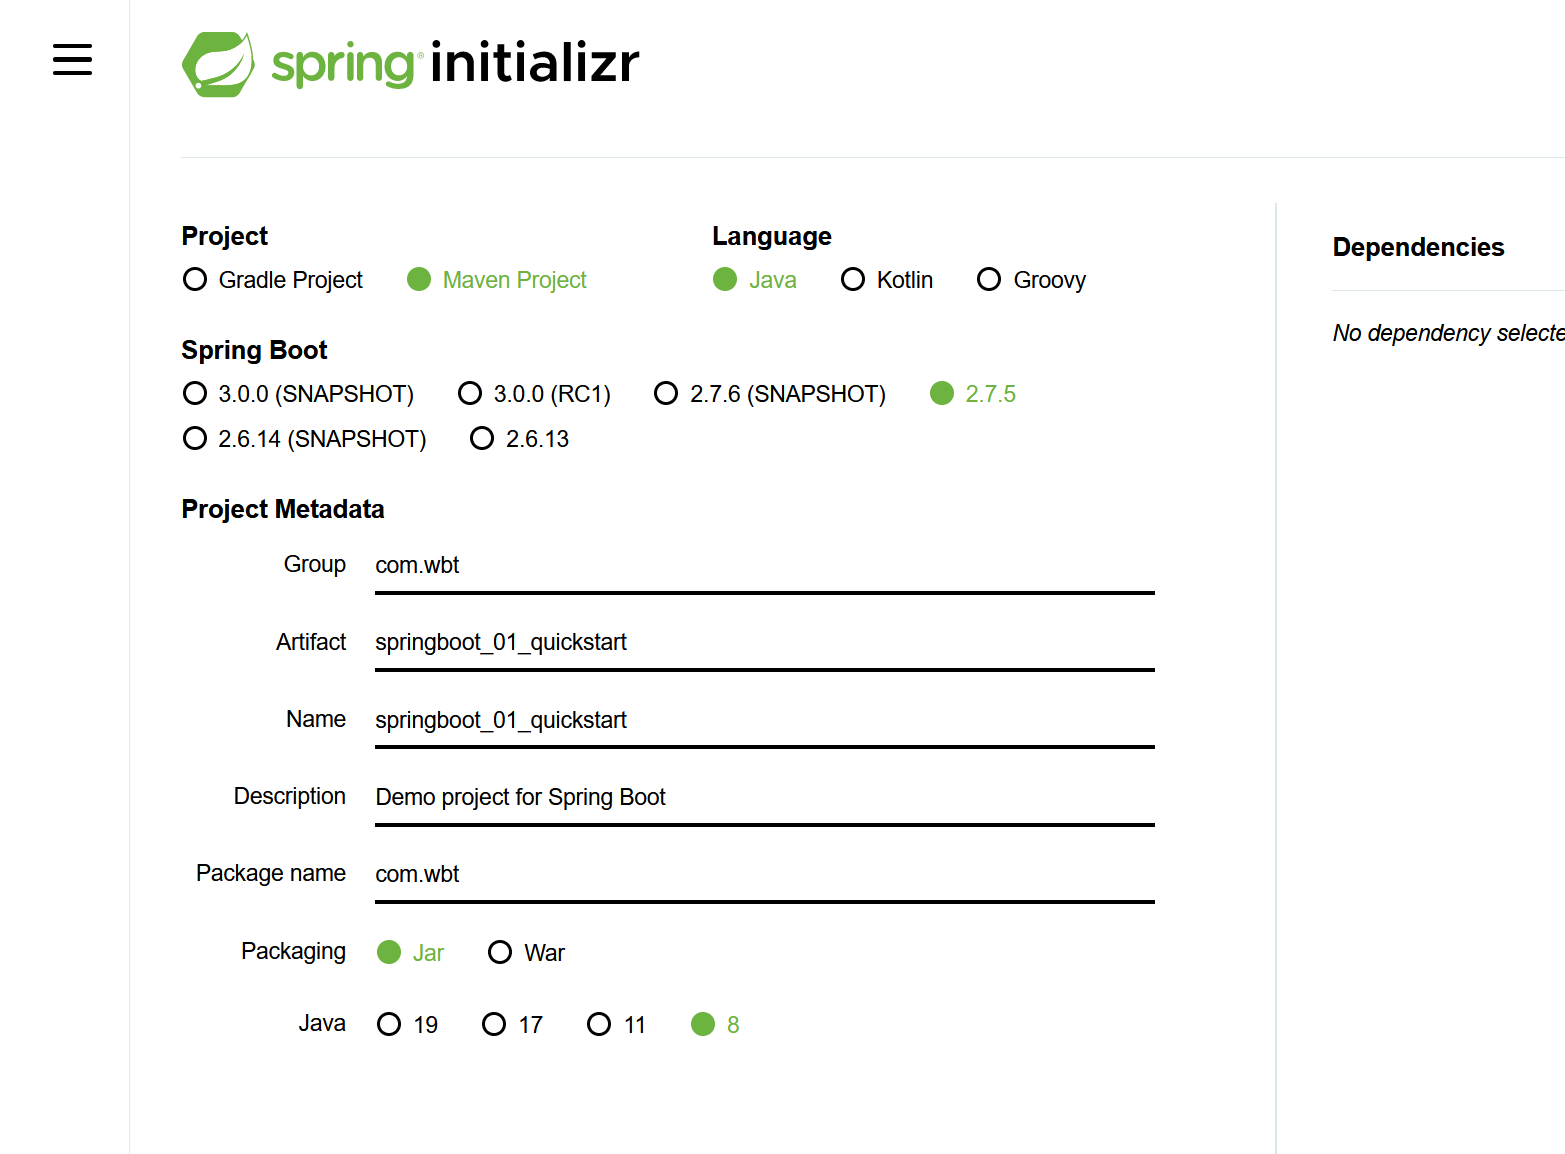The image size is (1565, 1154).
Task: Select Groovy as the language
Action: pyautogui.click(x=989, y=280)
